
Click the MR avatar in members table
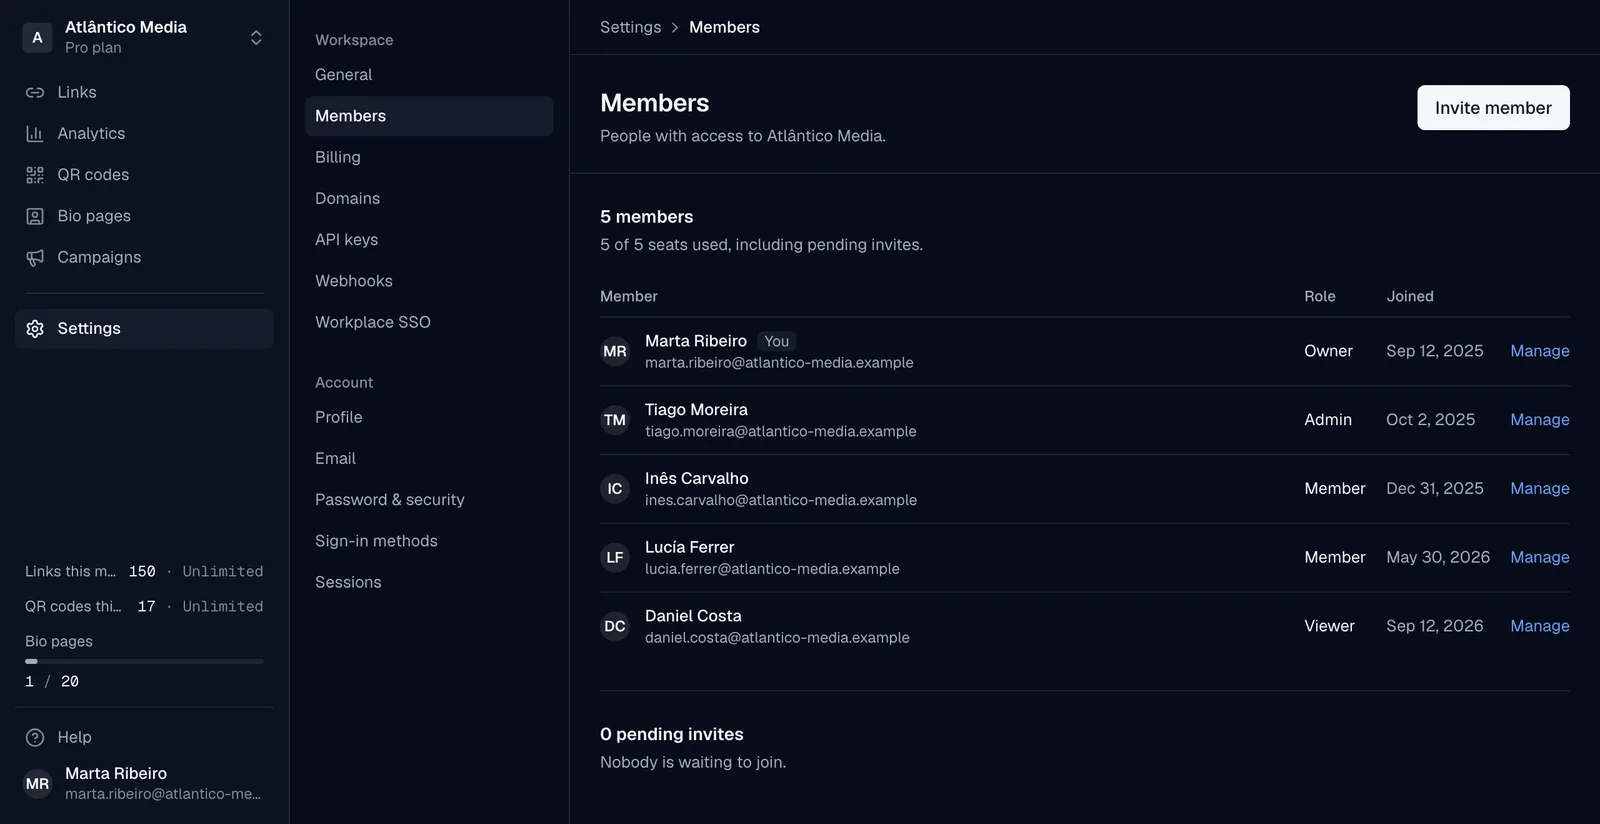tap(615, 351)
